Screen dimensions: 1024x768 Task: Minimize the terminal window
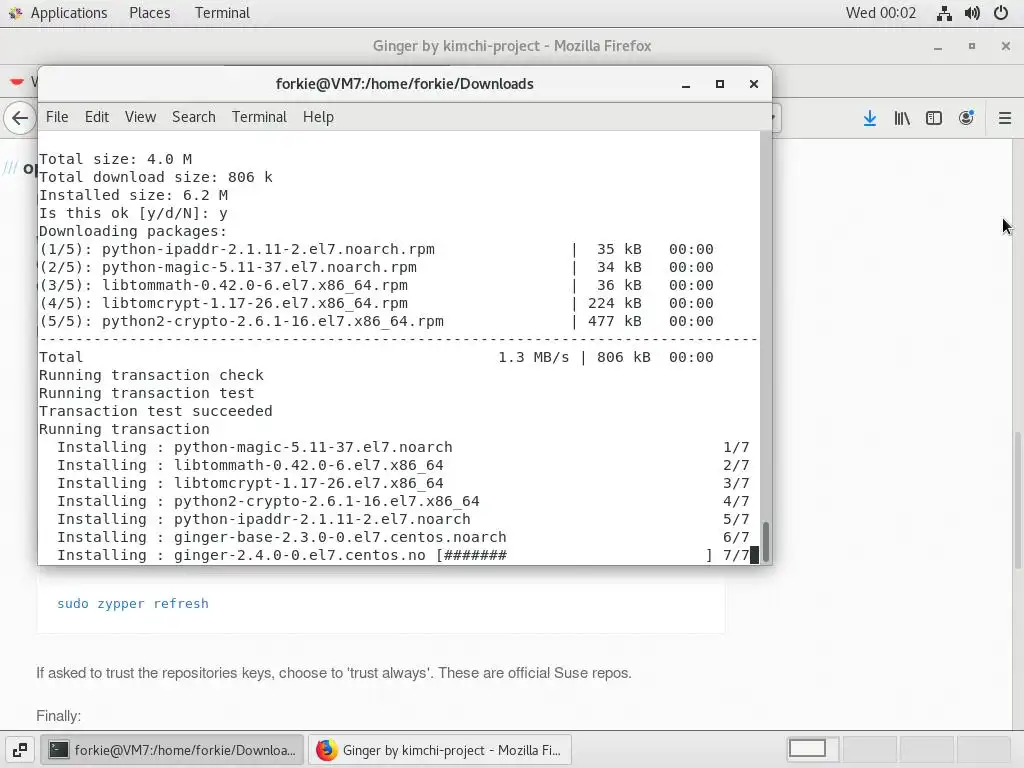tap(686, 84)
